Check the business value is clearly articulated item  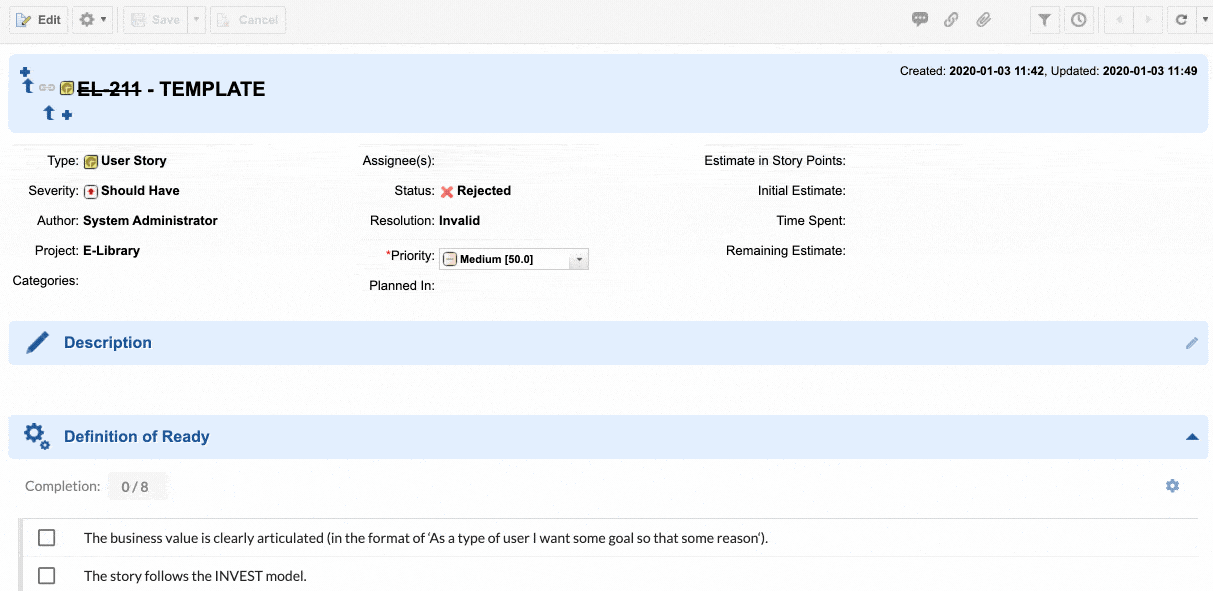tap(46, 538)
